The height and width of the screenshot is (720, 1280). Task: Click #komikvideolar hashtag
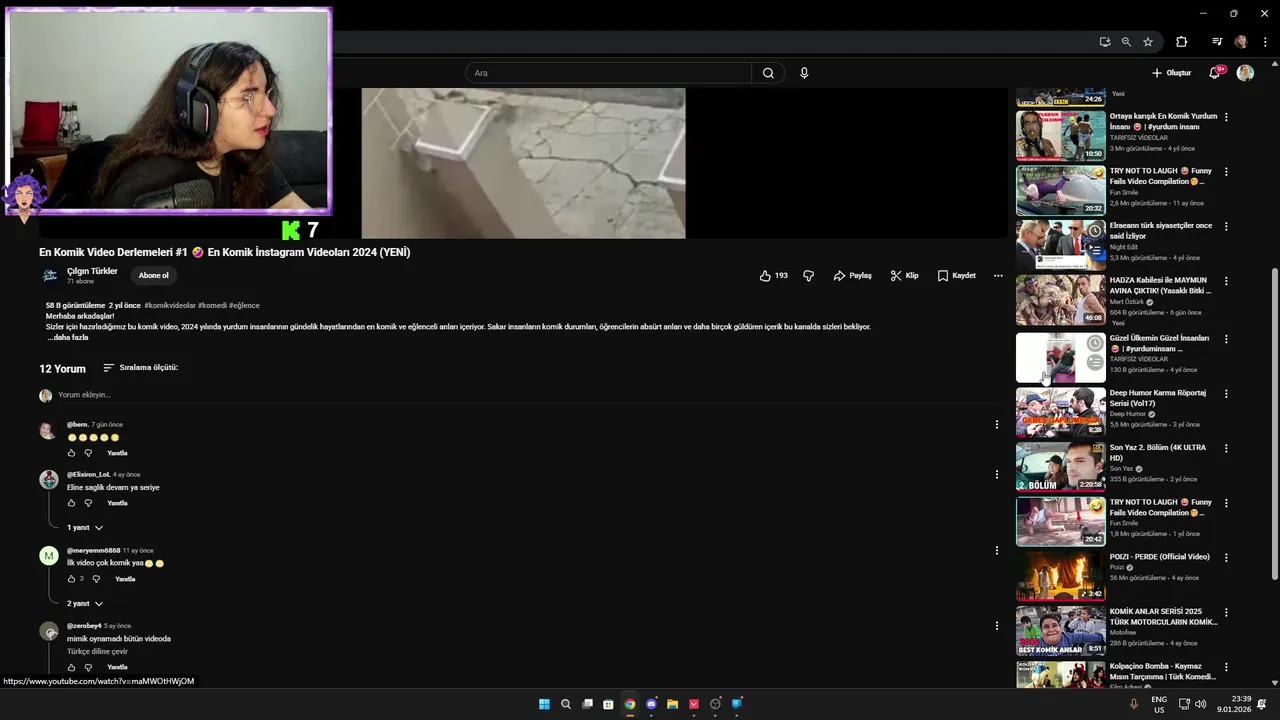coord(170,306)
